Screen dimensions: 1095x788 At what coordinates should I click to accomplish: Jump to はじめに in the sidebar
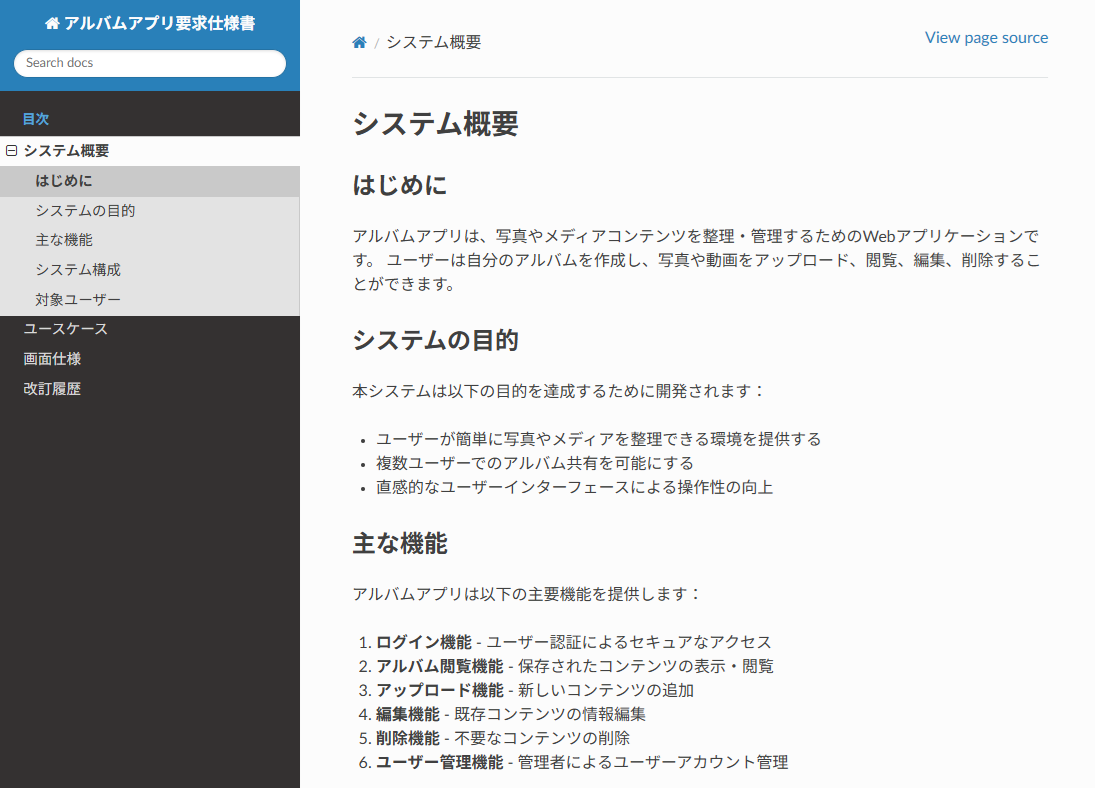64,181
